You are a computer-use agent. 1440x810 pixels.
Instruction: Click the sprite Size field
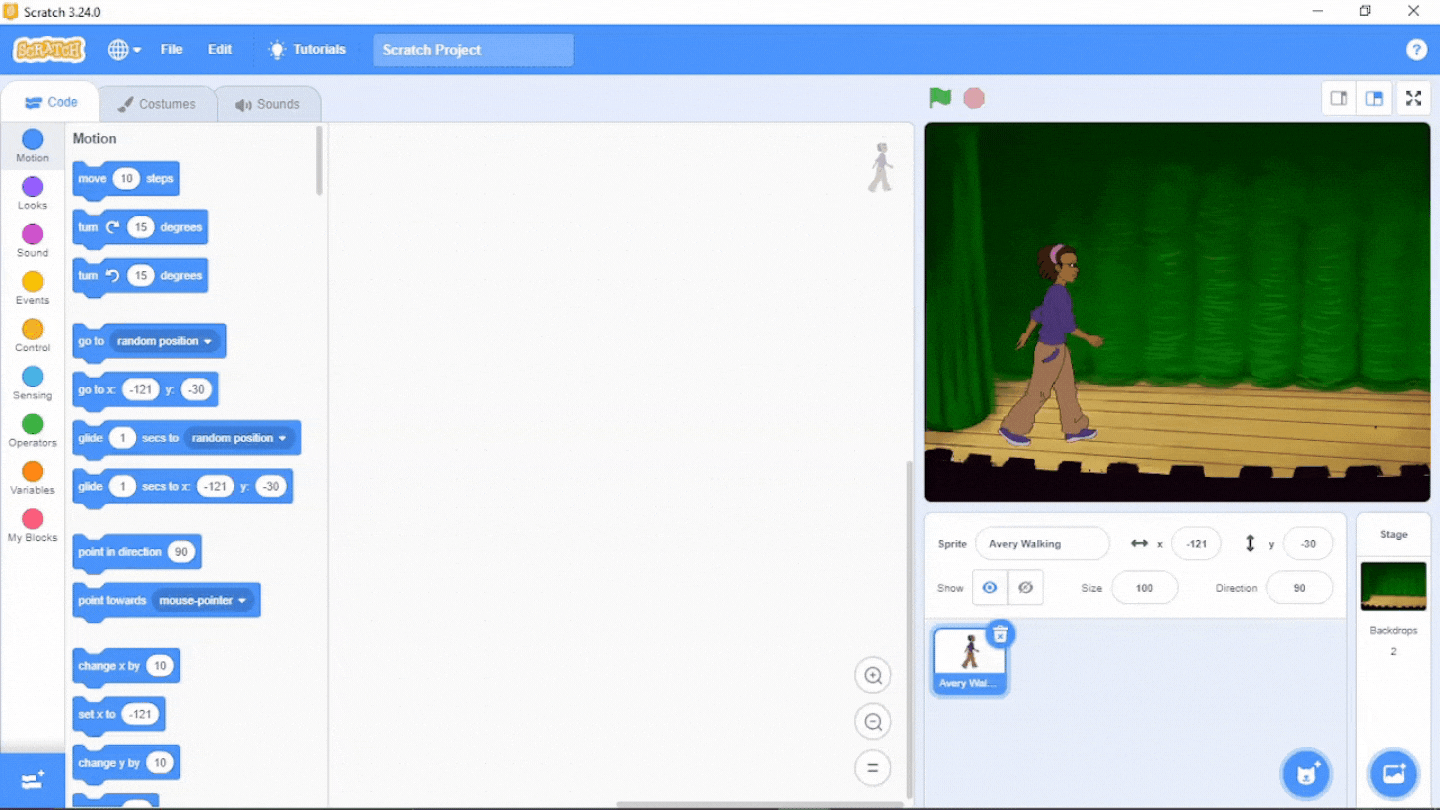[x=1144, y=588]
